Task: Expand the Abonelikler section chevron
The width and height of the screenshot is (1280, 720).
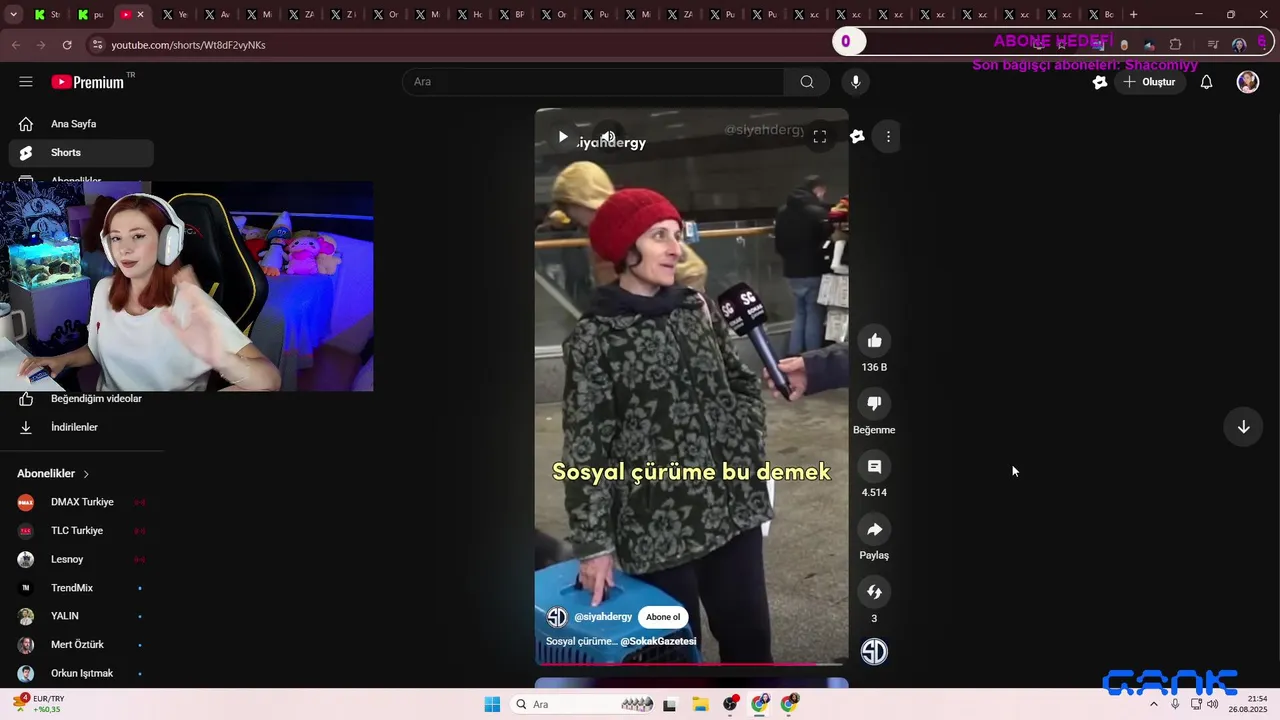Action: 86,474
